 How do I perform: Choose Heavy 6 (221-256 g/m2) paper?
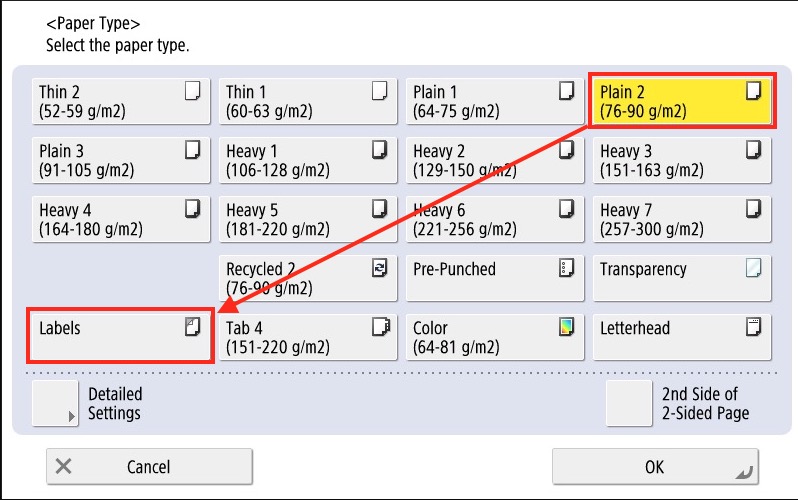pos(494,219)
